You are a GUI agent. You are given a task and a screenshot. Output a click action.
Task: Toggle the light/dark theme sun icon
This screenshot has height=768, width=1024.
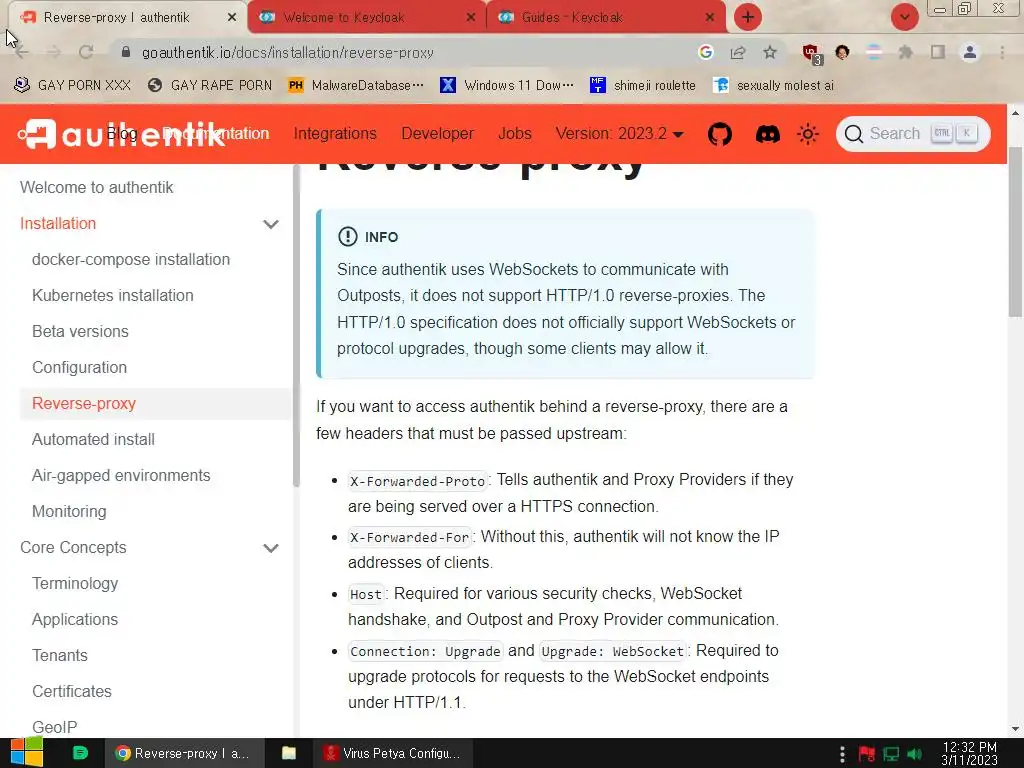808,134
